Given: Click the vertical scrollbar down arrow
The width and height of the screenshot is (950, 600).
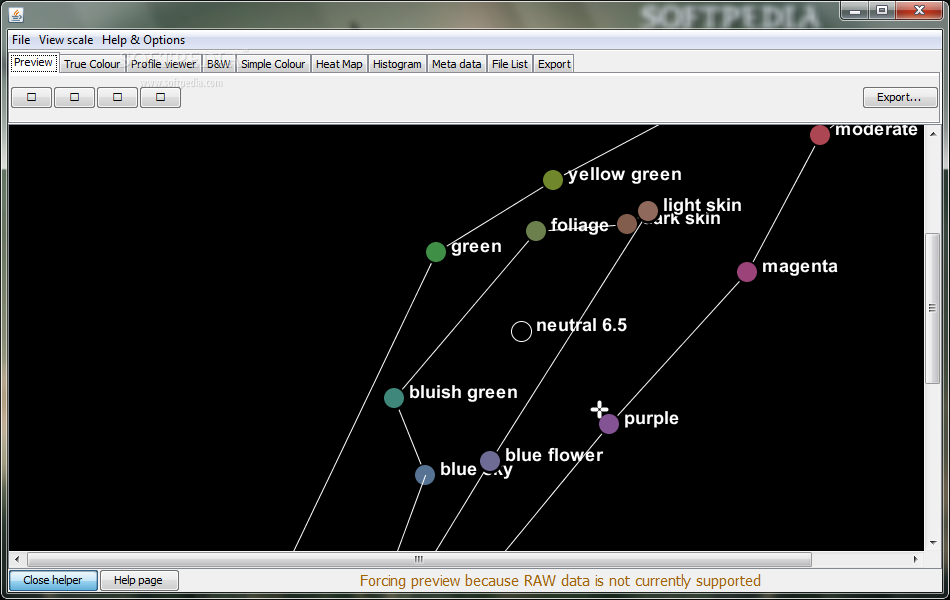Looking at the screenshot, I should [x=932, y=543].
